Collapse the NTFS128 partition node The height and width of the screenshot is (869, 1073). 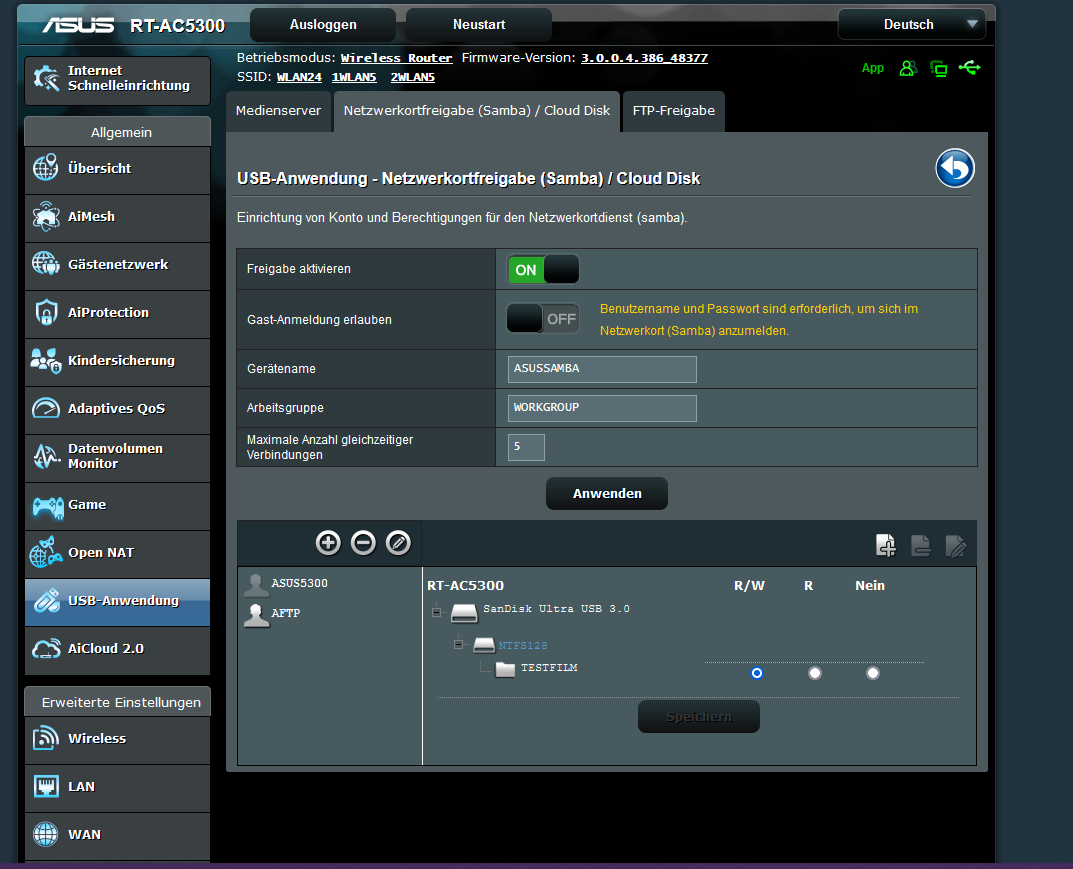(458, 645)
